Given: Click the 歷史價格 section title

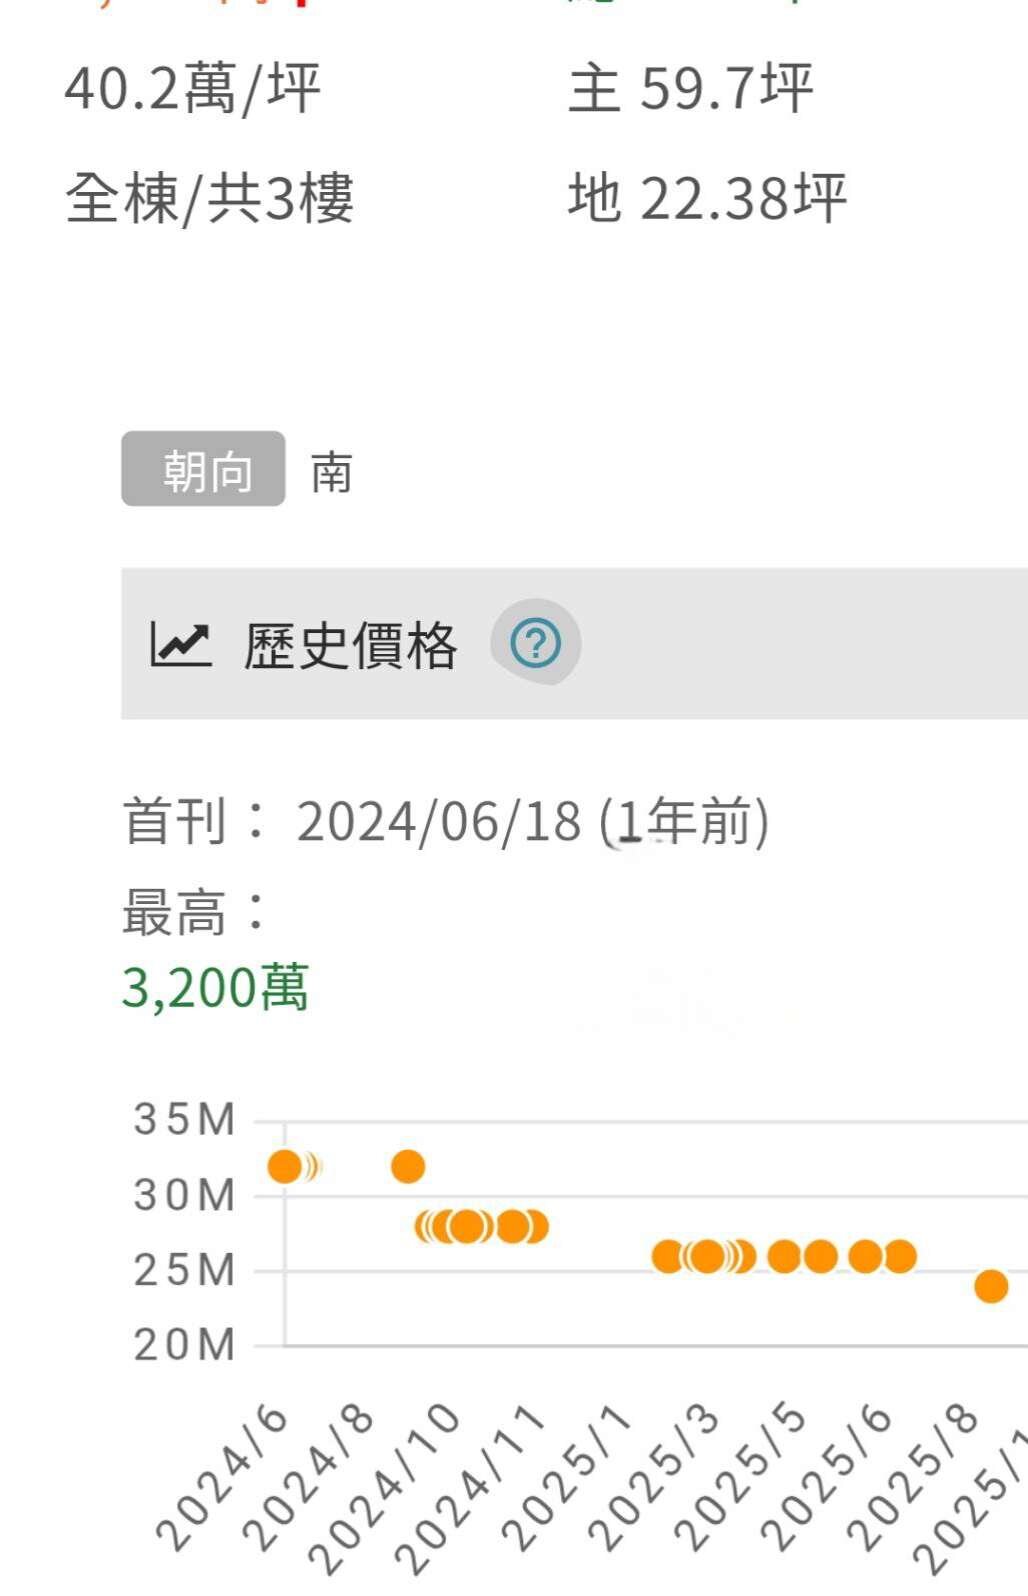Looking at the screenshot, I should [x=350, y=645].
